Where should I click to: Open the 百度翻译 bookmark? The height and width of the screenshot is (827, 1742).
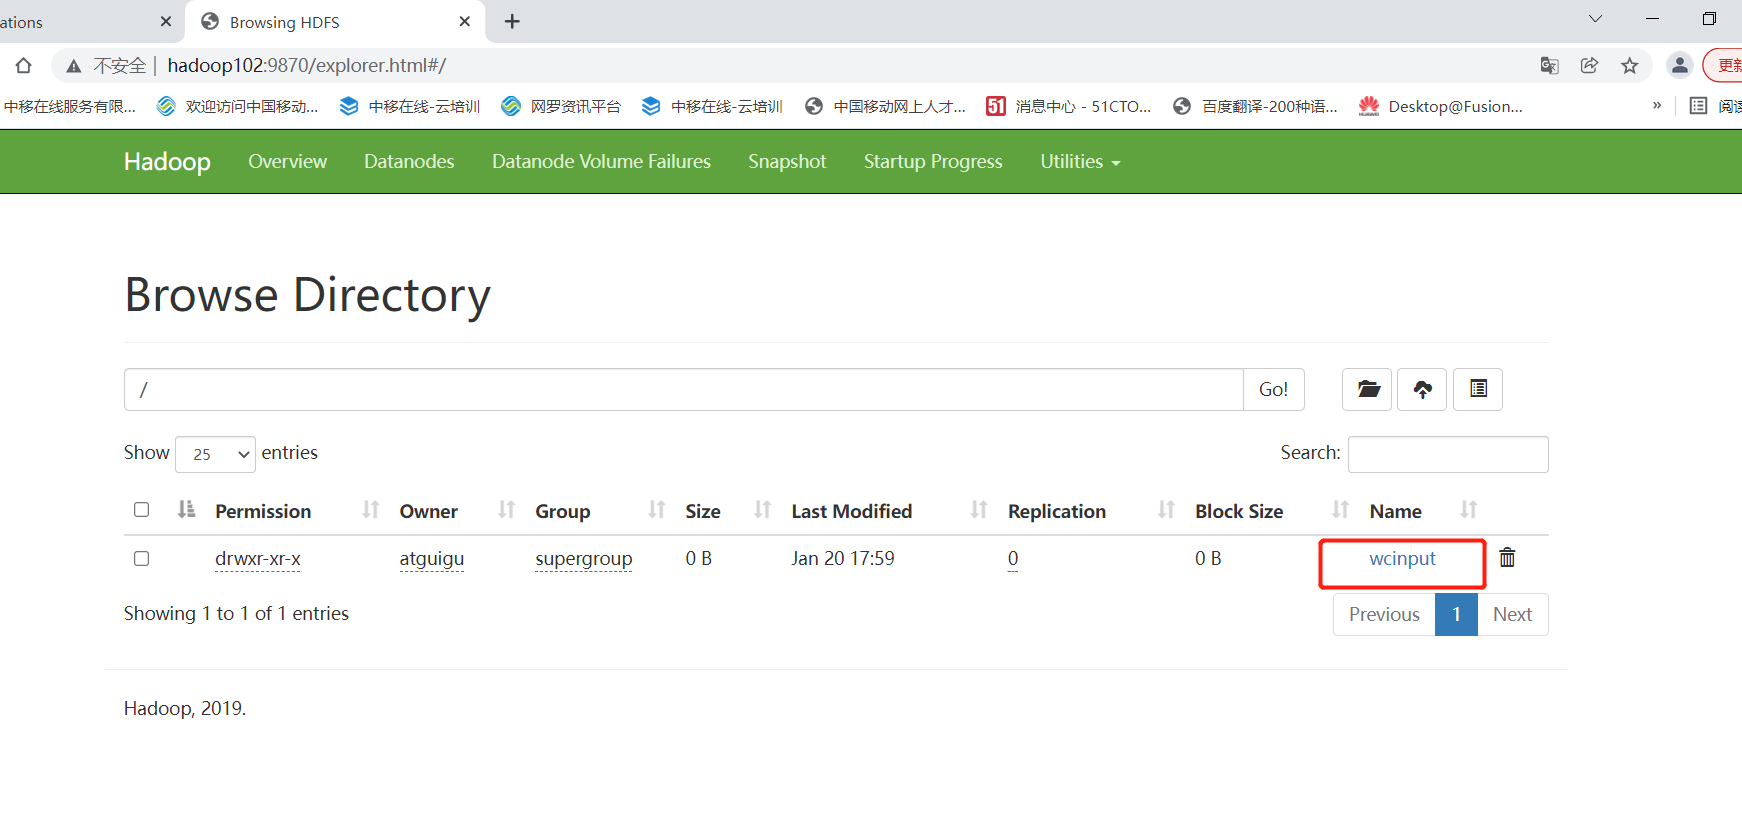tap(1255, 106)
